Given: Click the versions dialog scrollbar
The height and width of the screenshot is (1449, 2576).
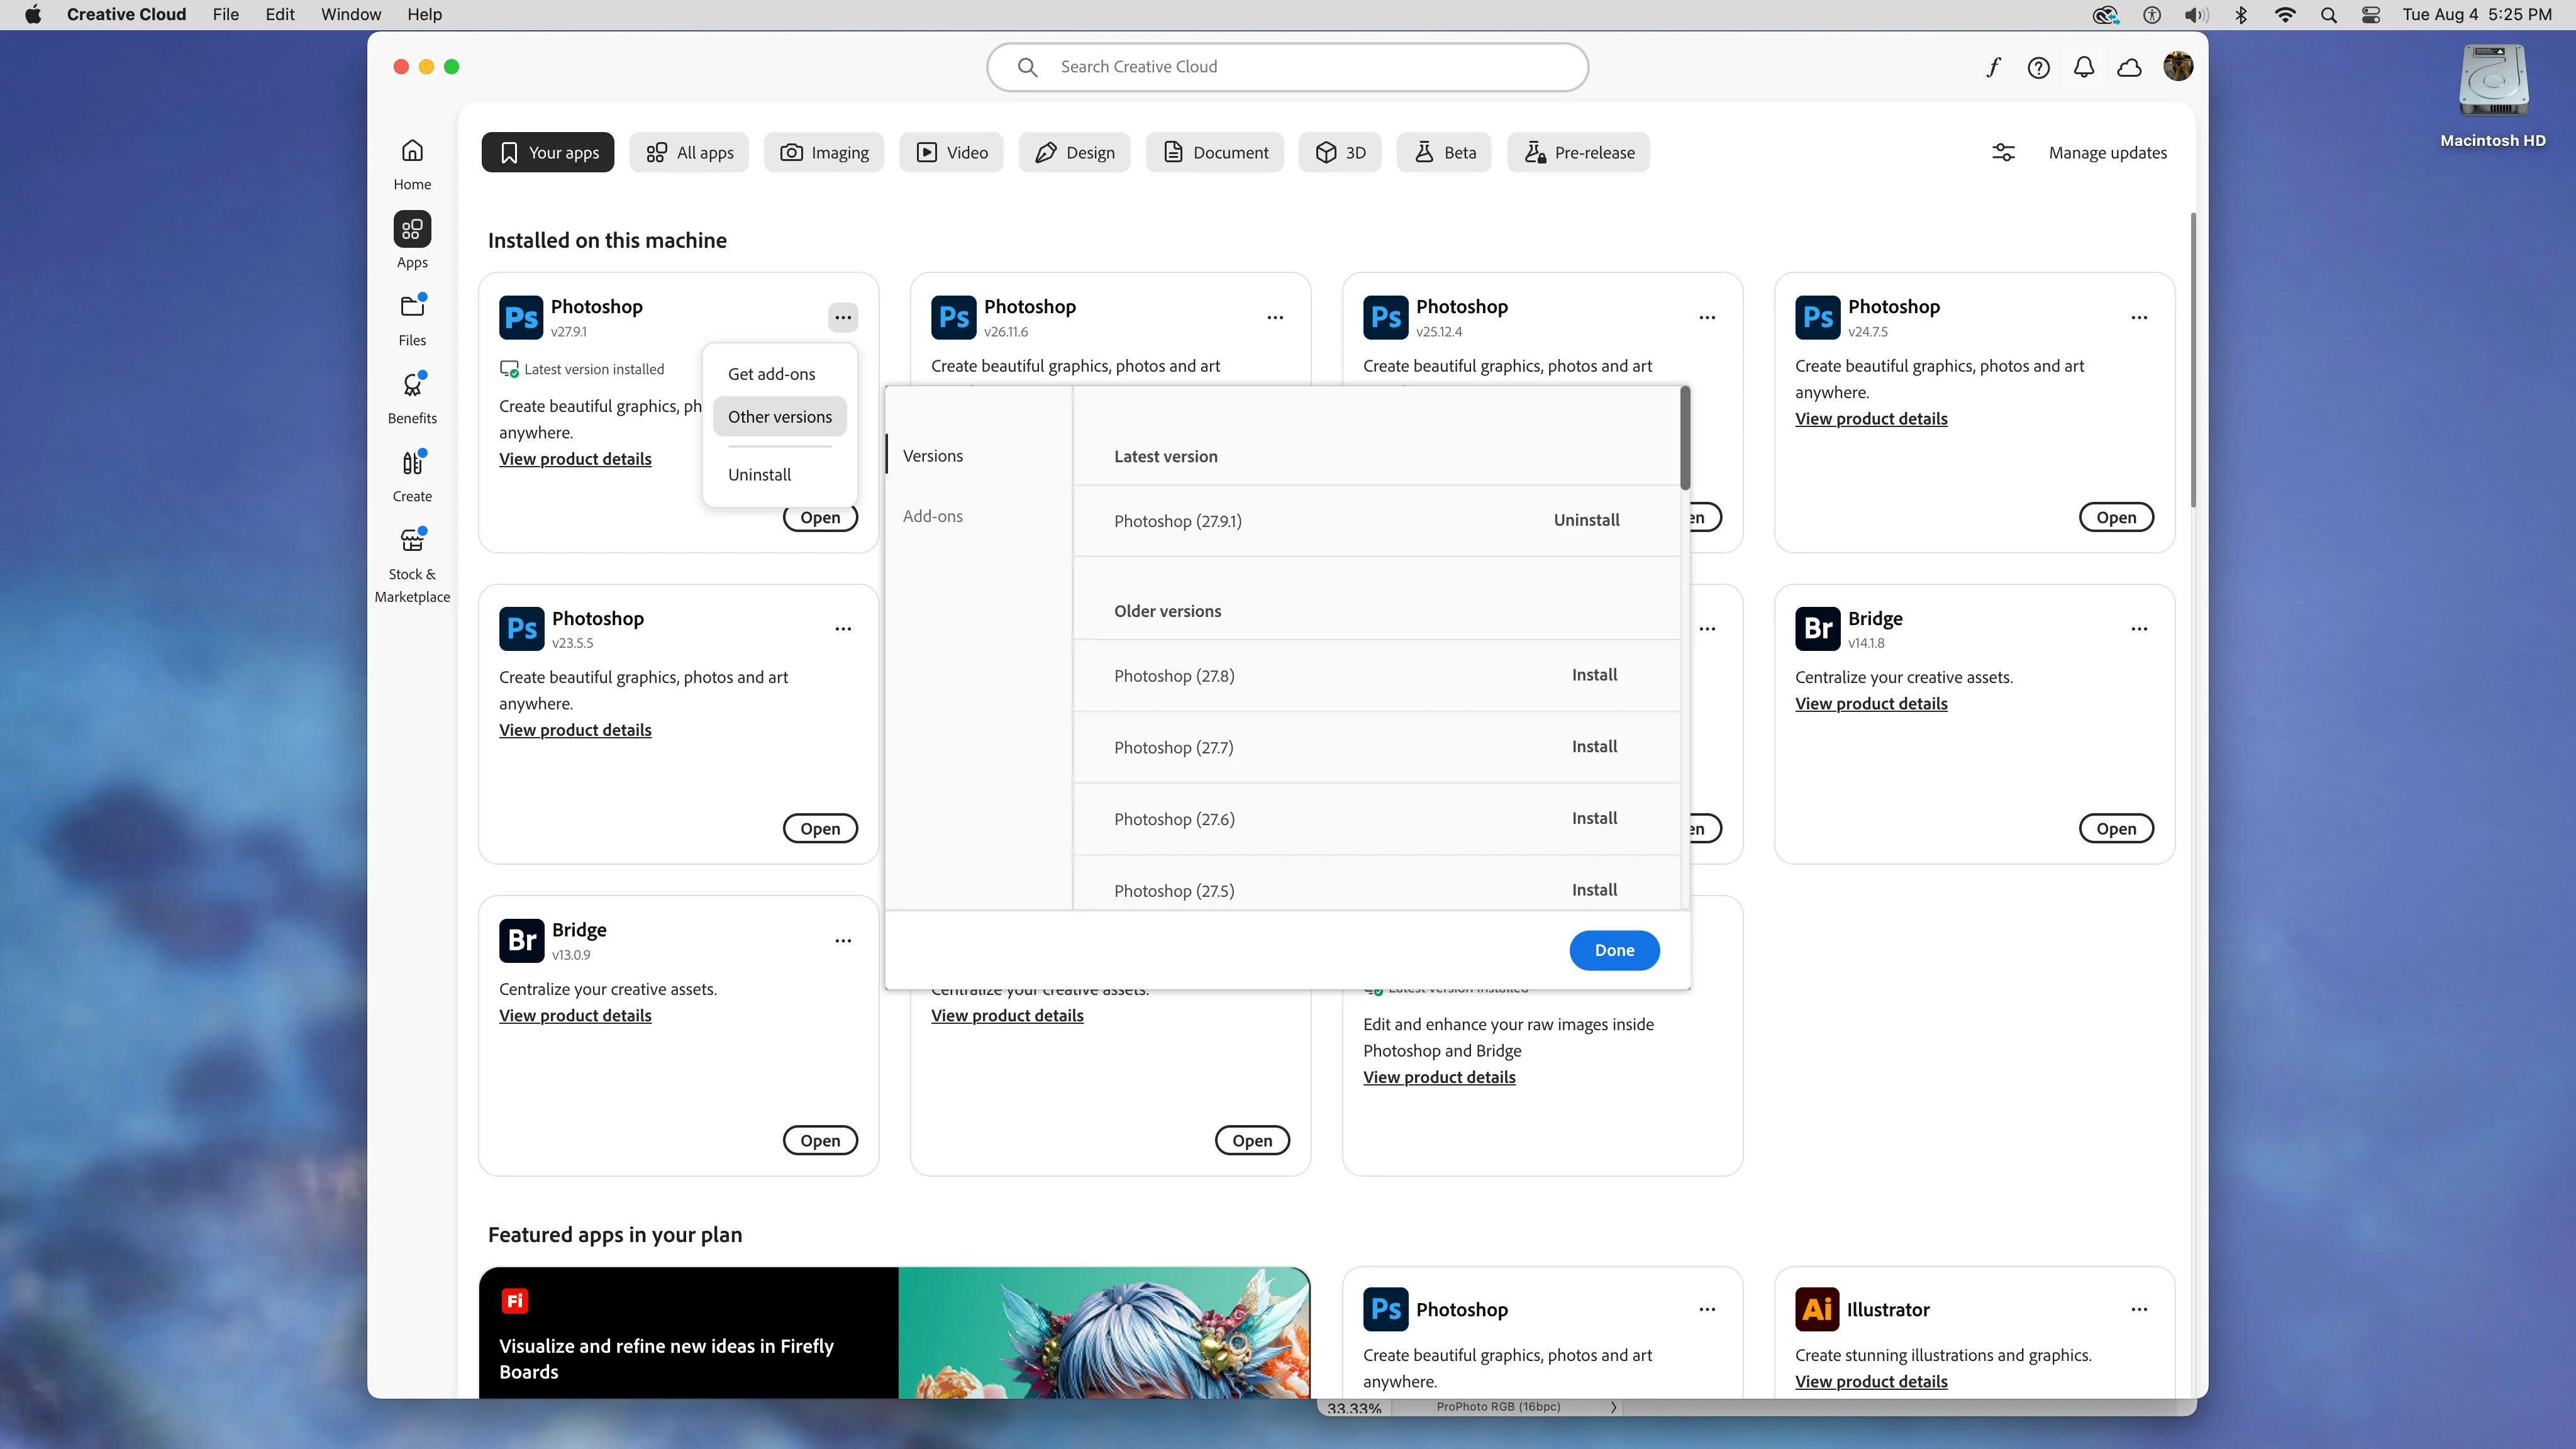Looking at the screenshot, I should [x=1685, y=439].
